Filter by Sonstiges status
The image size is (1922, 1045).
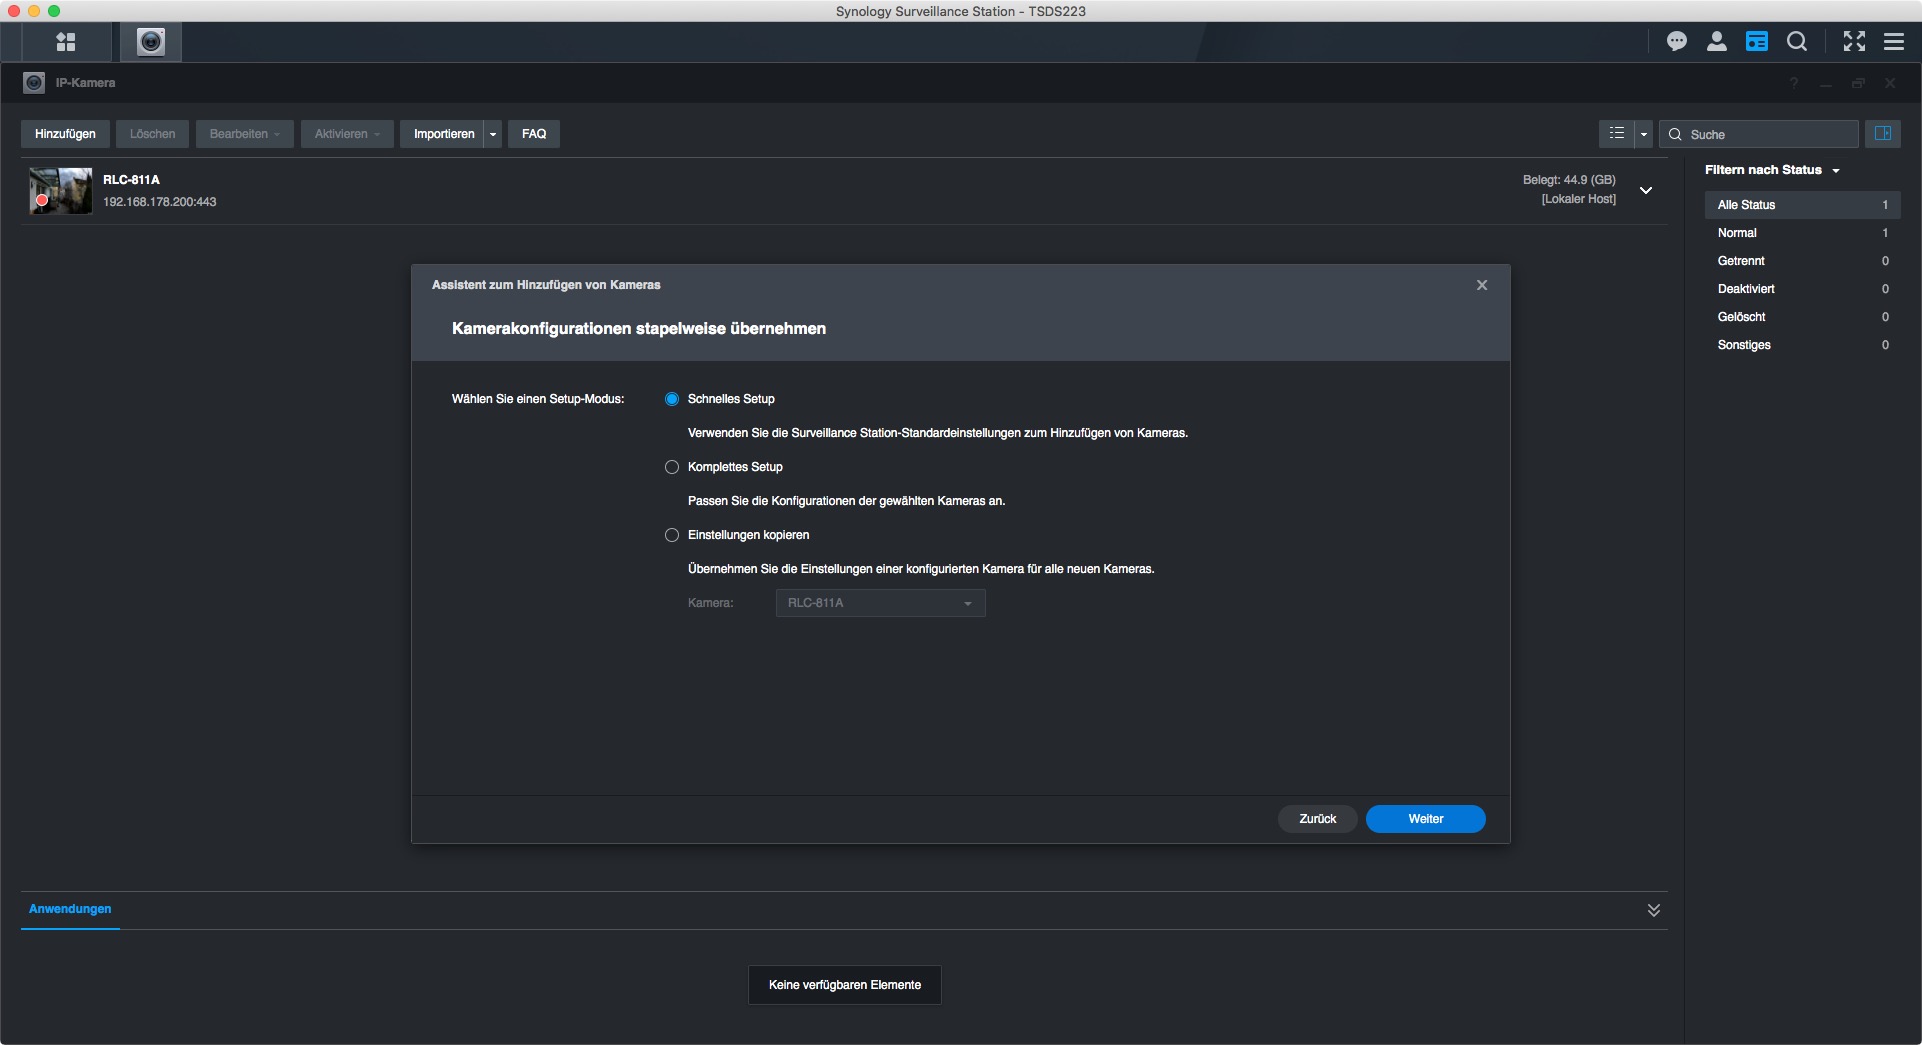[1803, 345]
